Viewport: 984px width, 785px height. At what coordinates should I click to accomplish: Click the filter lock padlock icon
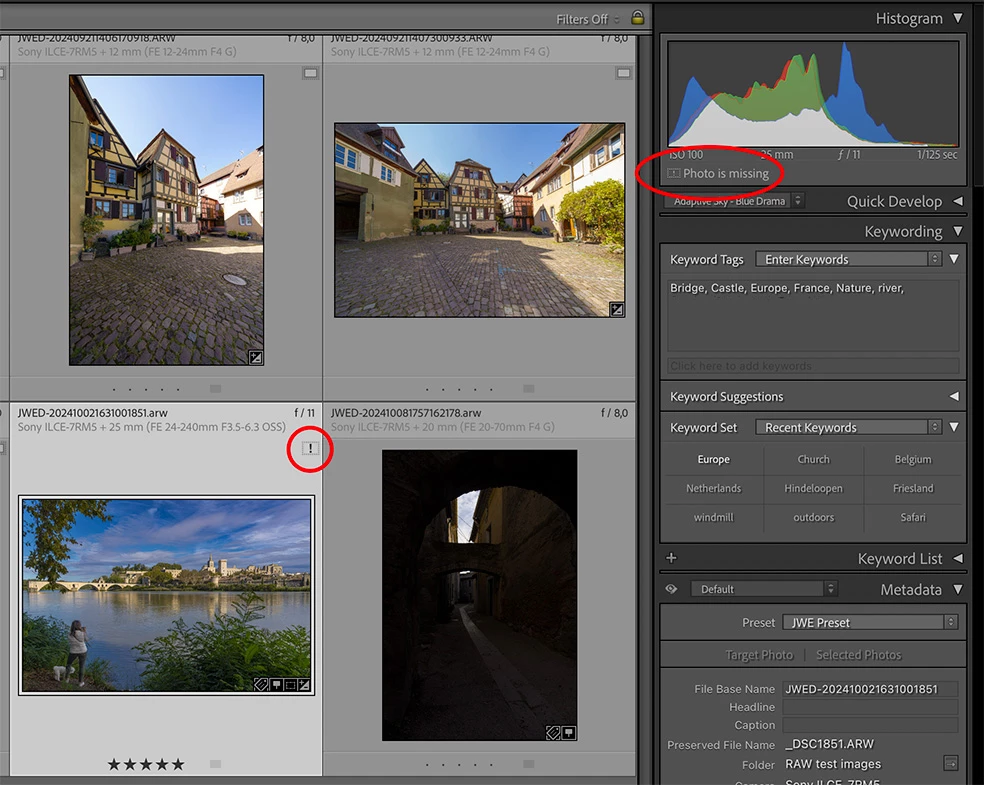point(638,18)
